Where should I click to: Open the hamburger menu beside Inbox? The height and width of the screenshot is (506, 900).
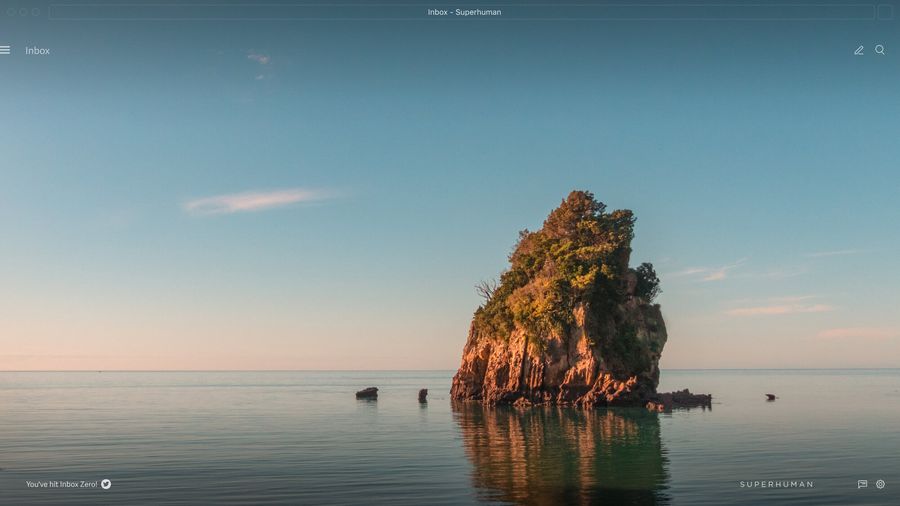coord(5,50)
